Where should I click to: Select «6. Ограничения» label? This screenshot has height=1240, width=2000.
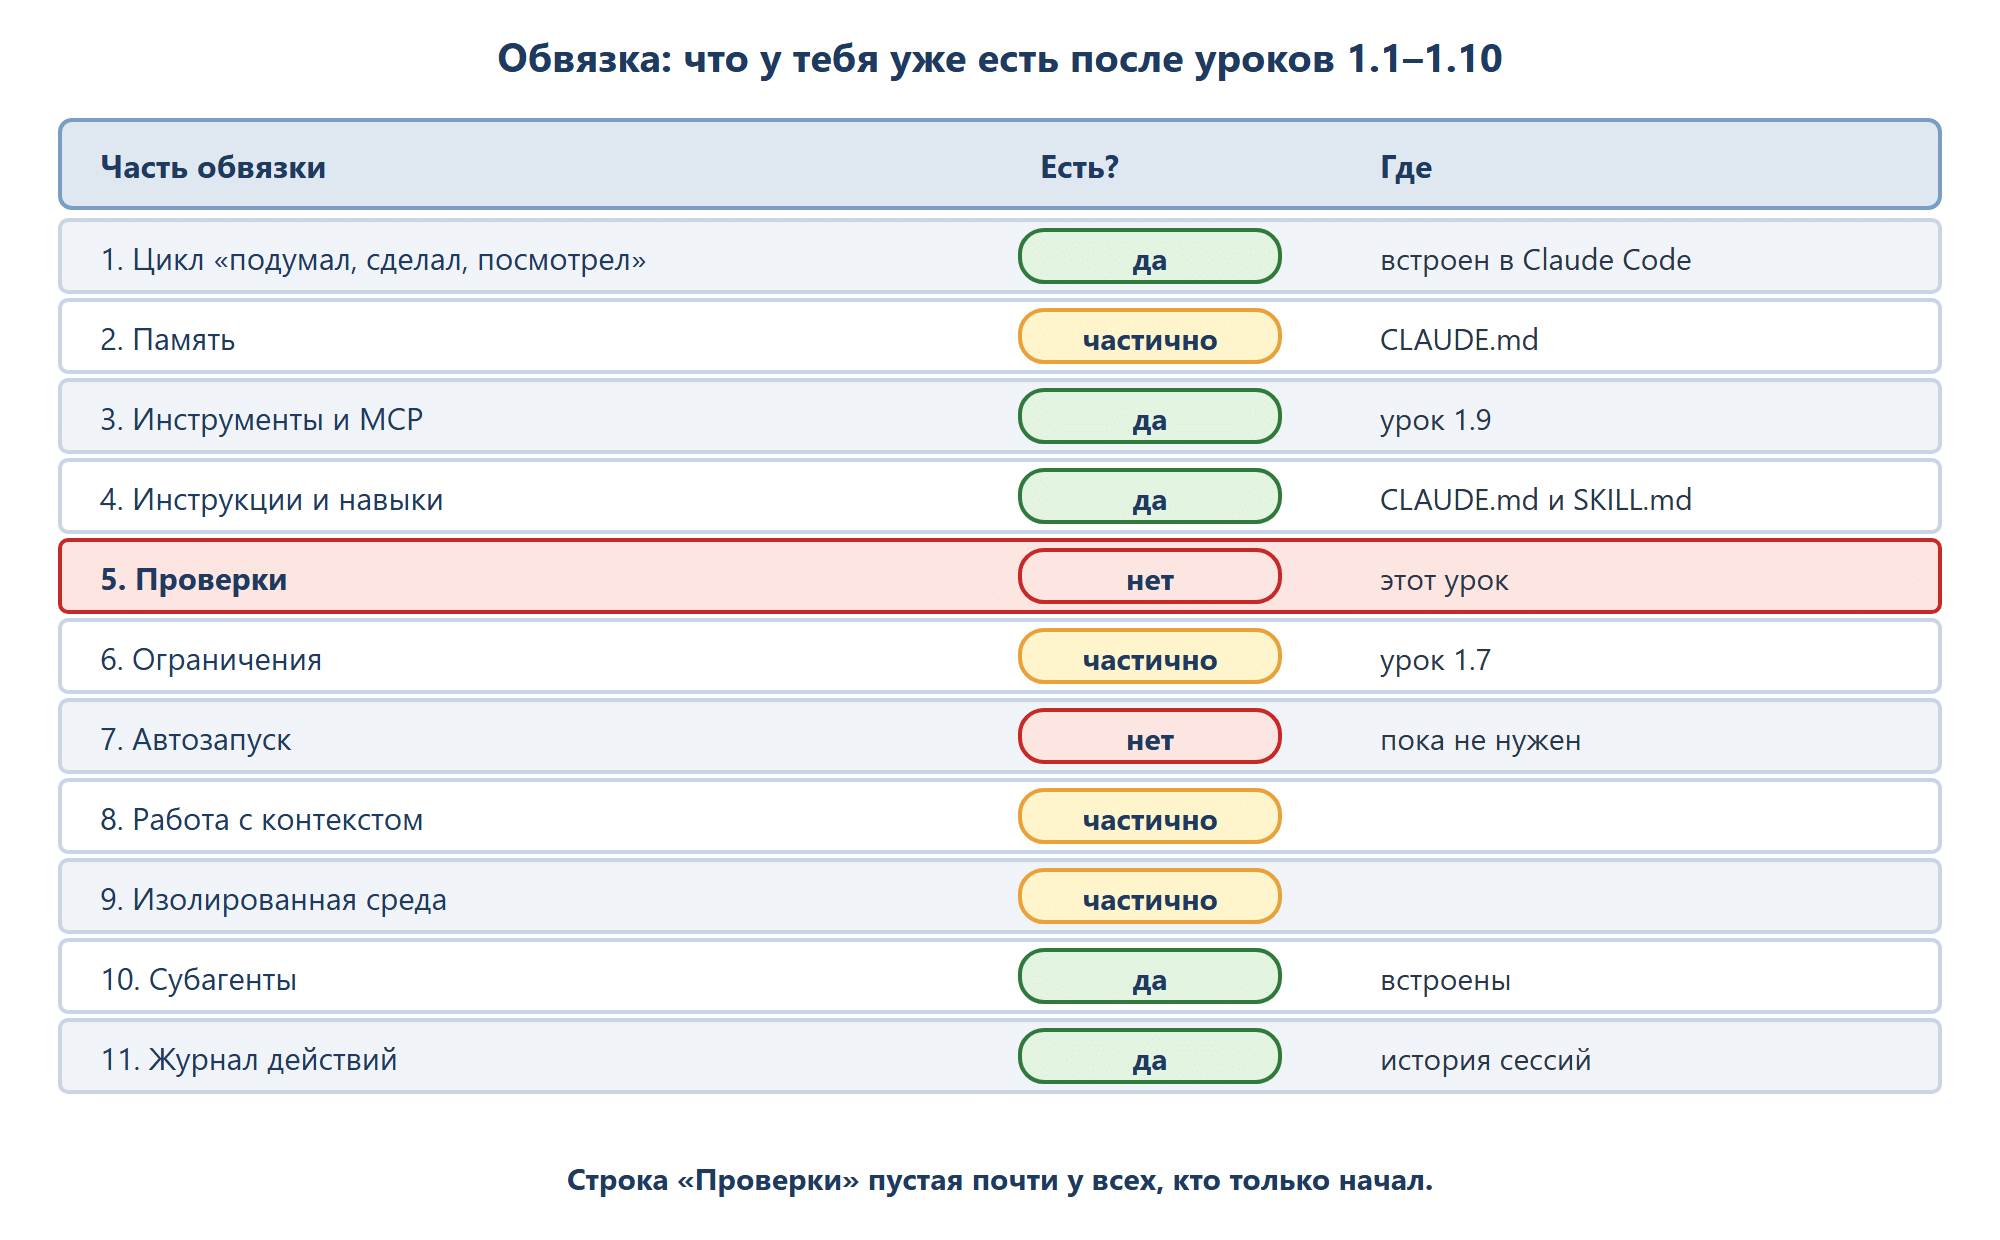coord(211,660)
